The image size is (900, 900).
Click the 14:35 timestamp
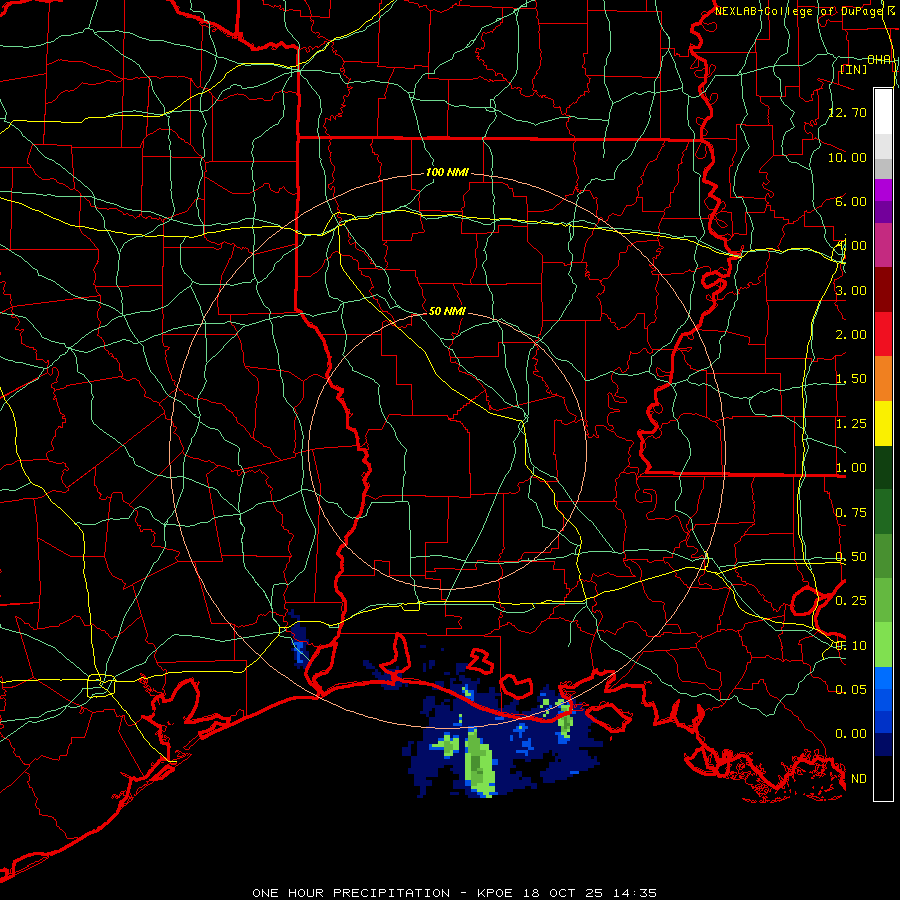(x=637, y=893)
